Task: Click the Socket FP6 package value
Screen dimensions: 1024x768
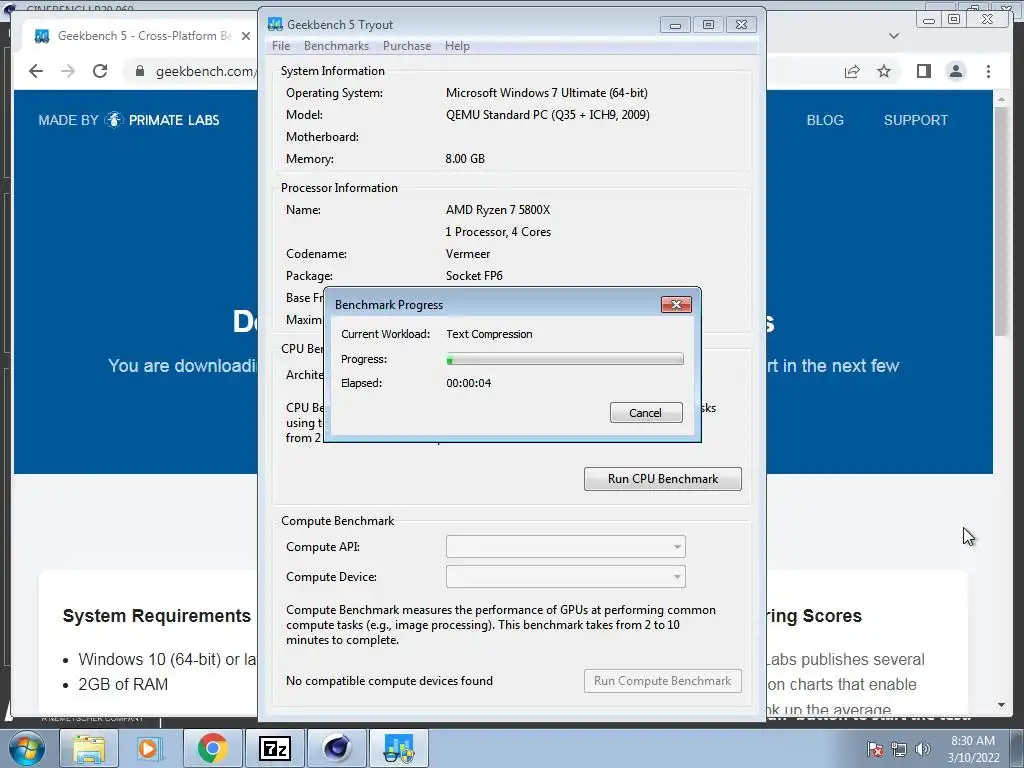Action: 474,276
